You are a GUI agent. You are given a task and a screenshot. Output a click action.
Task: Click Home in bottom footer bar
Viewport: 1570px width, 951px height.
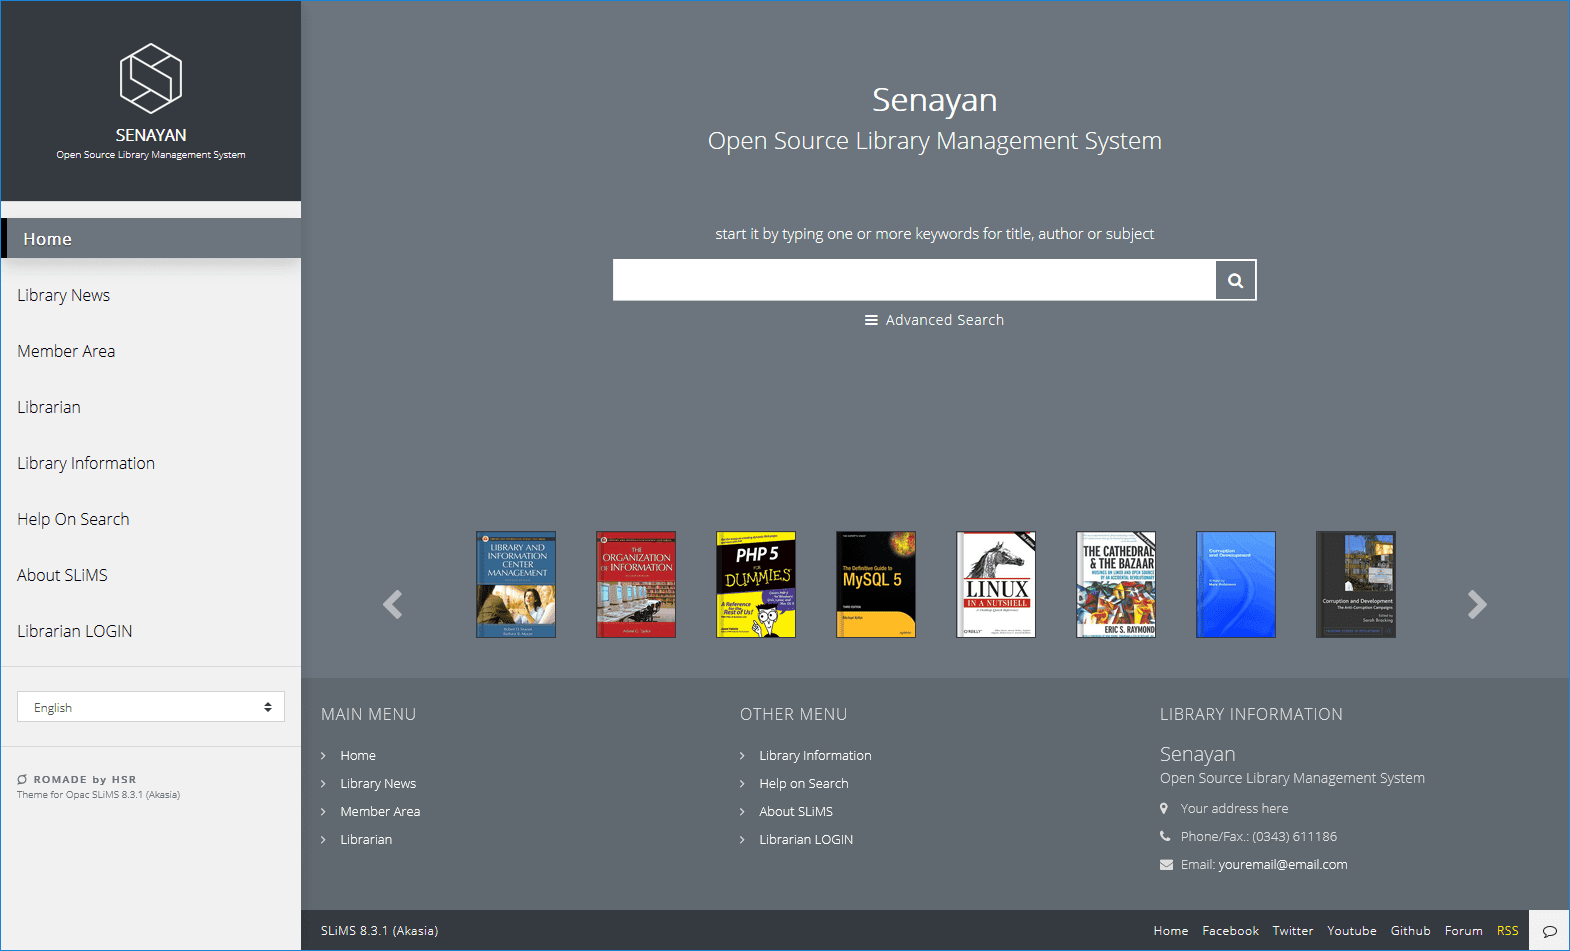point(1171,931)
